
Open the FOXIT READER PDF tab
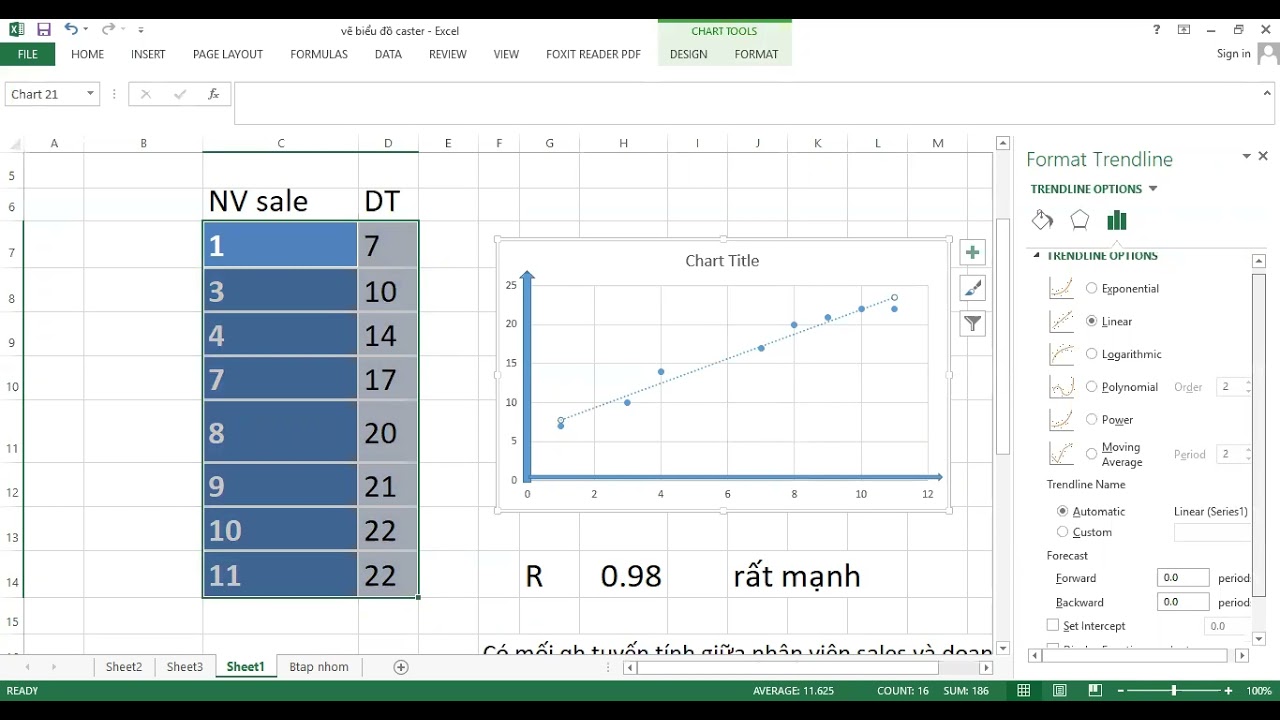pos(593,54)
